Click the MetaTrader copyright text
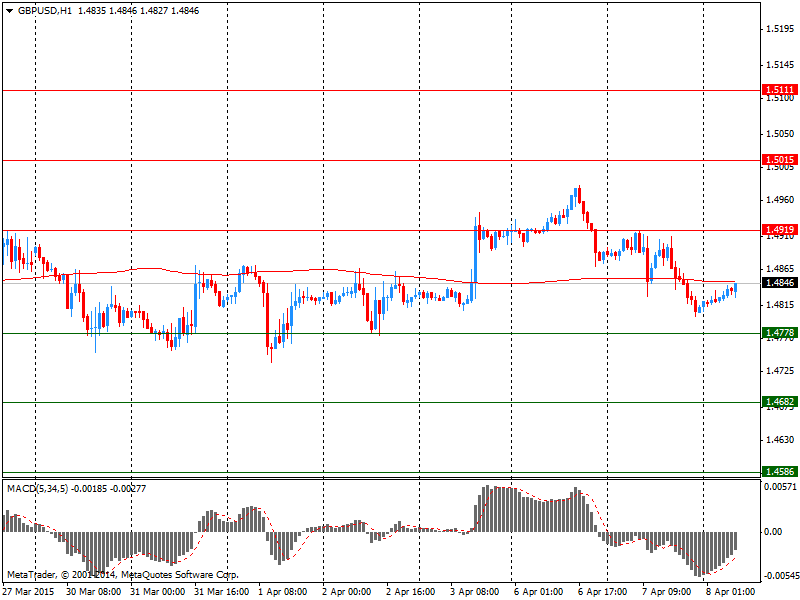Viewport: 800px width, 600px height. tap(122, 574)
